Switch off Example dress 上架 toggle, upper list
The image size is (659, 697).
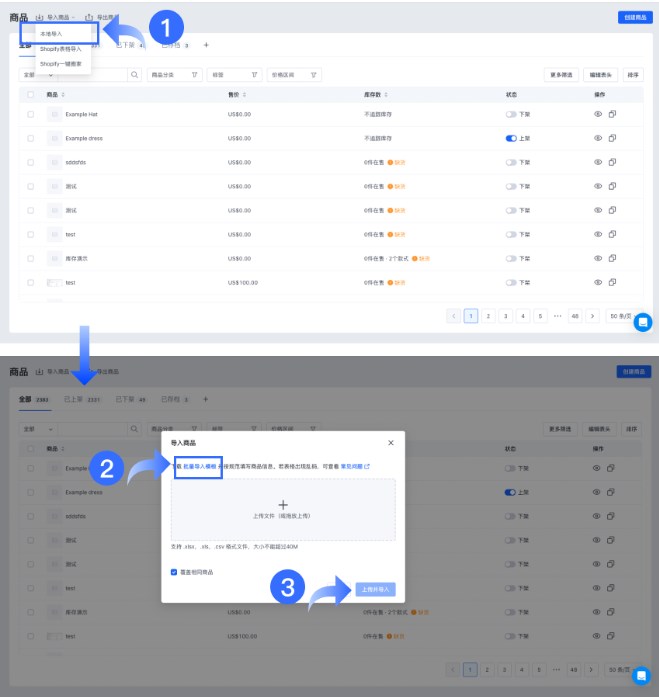(x=511, y=138)
